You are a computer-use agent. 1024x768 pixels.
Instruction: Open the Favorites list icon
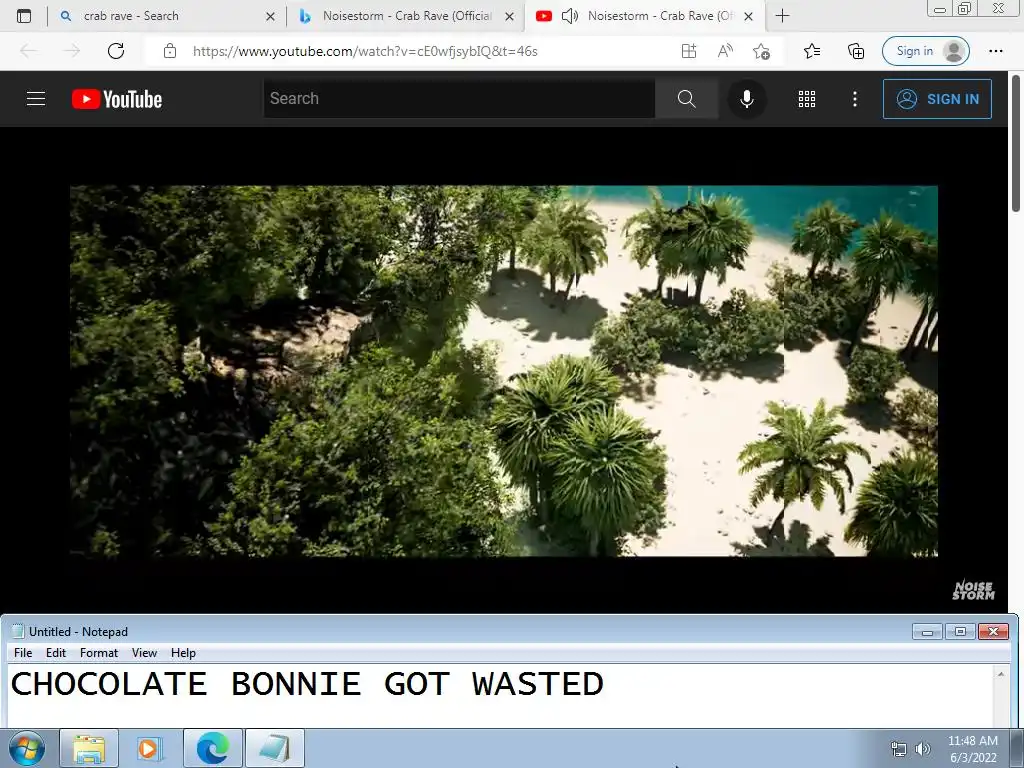[x=812, y=51]
